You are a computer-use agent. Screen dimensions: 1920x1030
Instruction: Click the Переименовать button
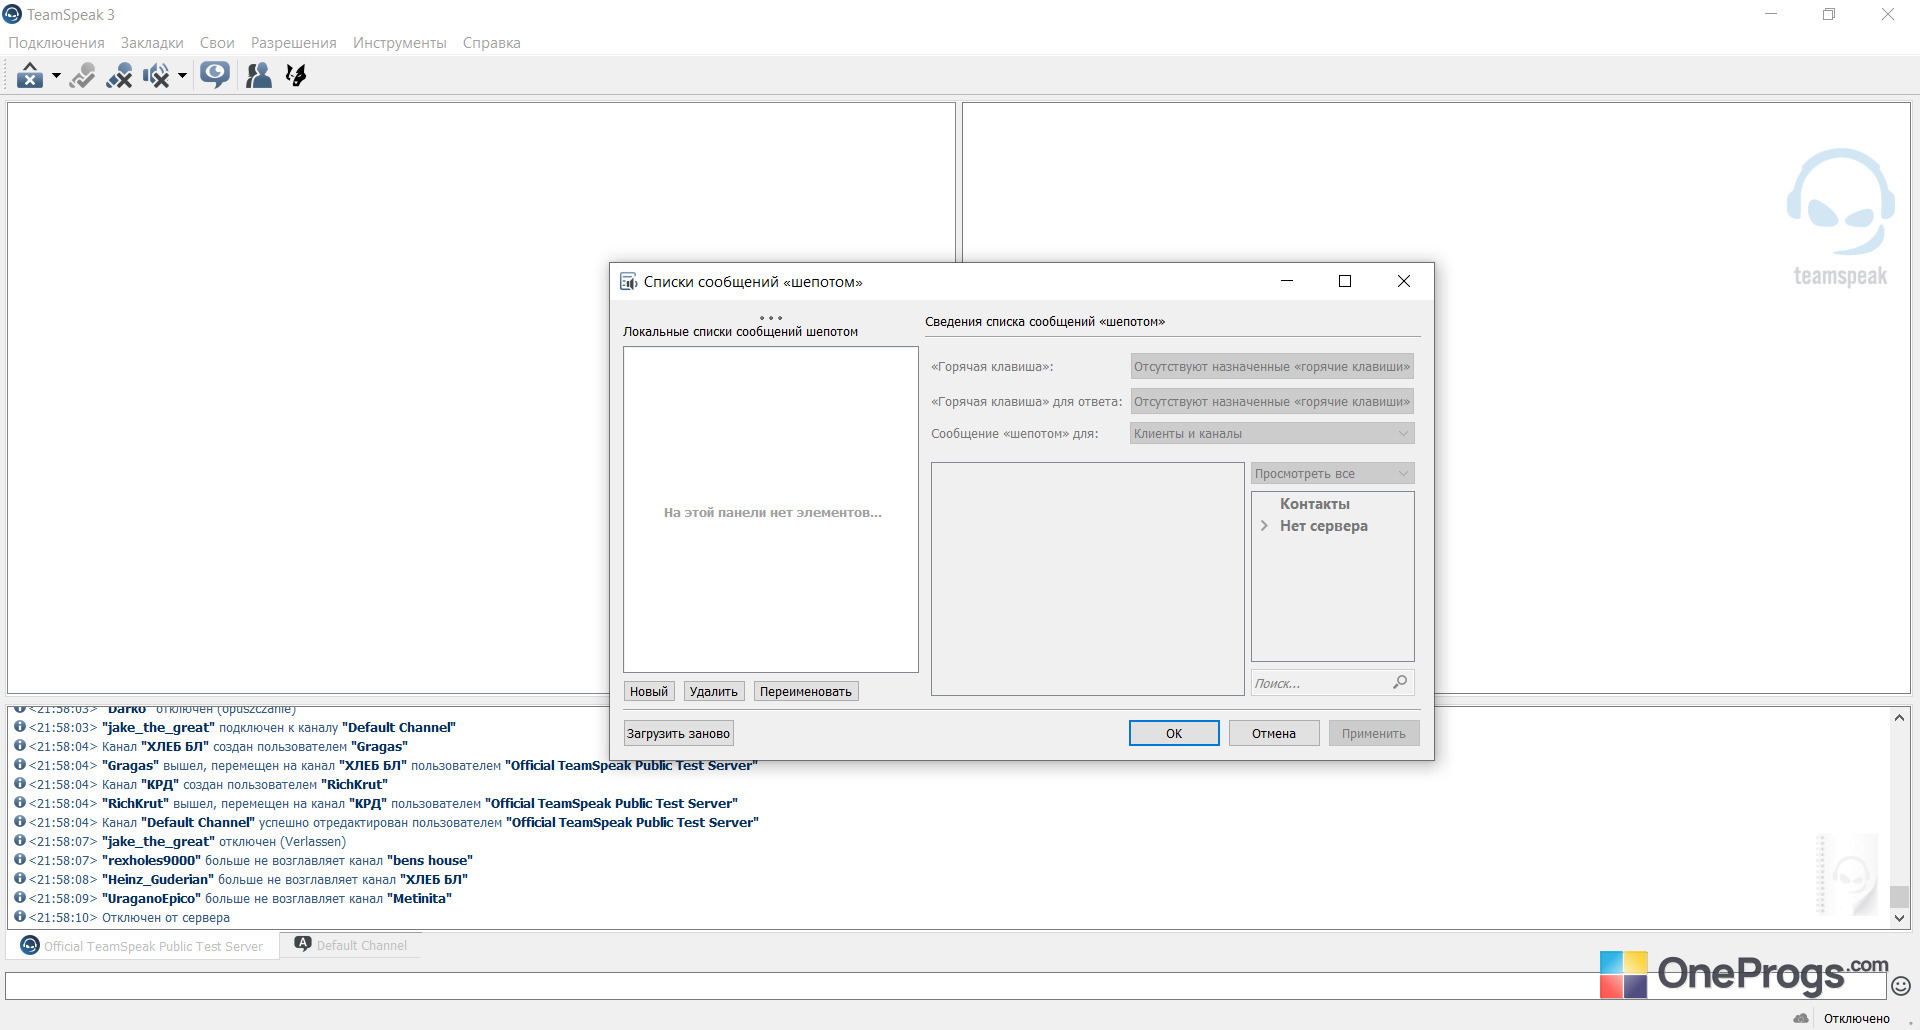click(805, 691)
